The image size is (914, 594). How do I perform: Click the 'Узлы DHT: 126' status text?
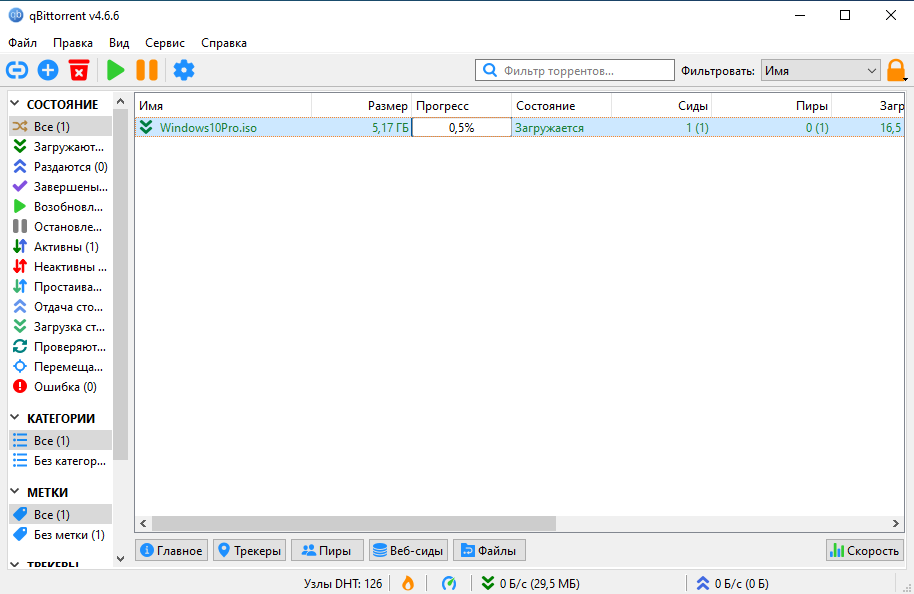click(x=343, y=583)
